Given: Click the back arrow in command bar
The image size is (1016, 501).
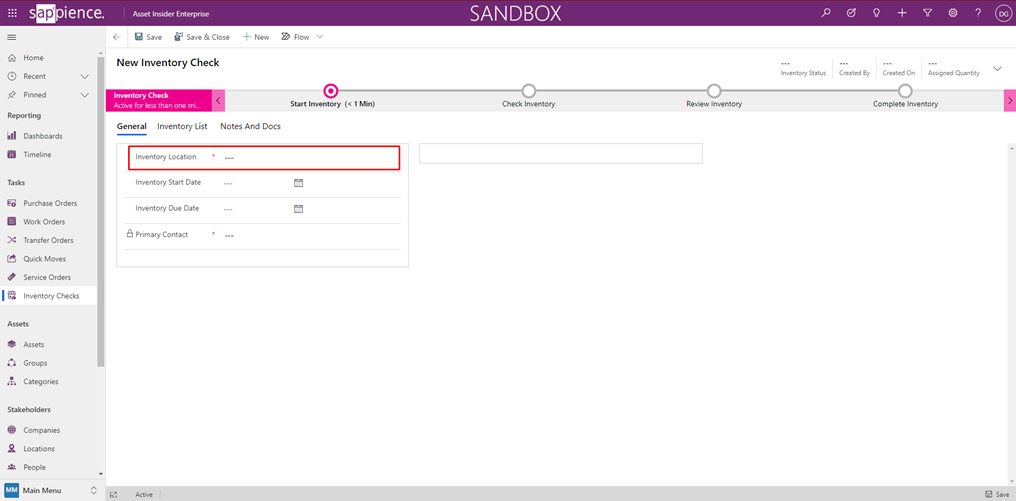Looking at the screenshot, I should [117, 37].
